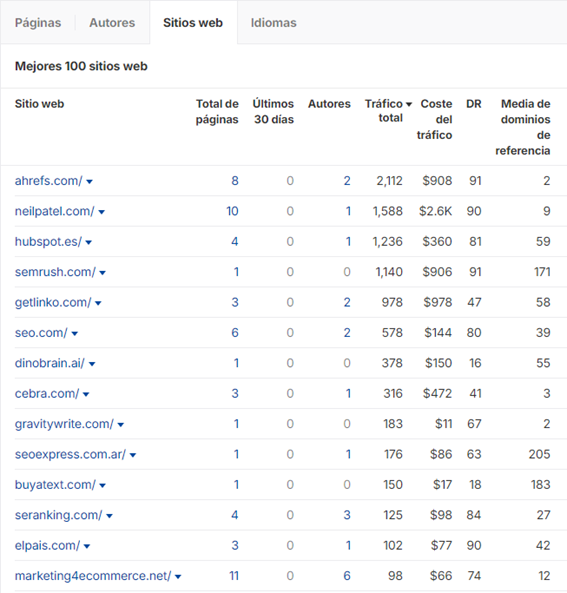Open the cebra.com/ site link
The width and height of the screenshot is (567, 593).
click(x=47, y=393)
